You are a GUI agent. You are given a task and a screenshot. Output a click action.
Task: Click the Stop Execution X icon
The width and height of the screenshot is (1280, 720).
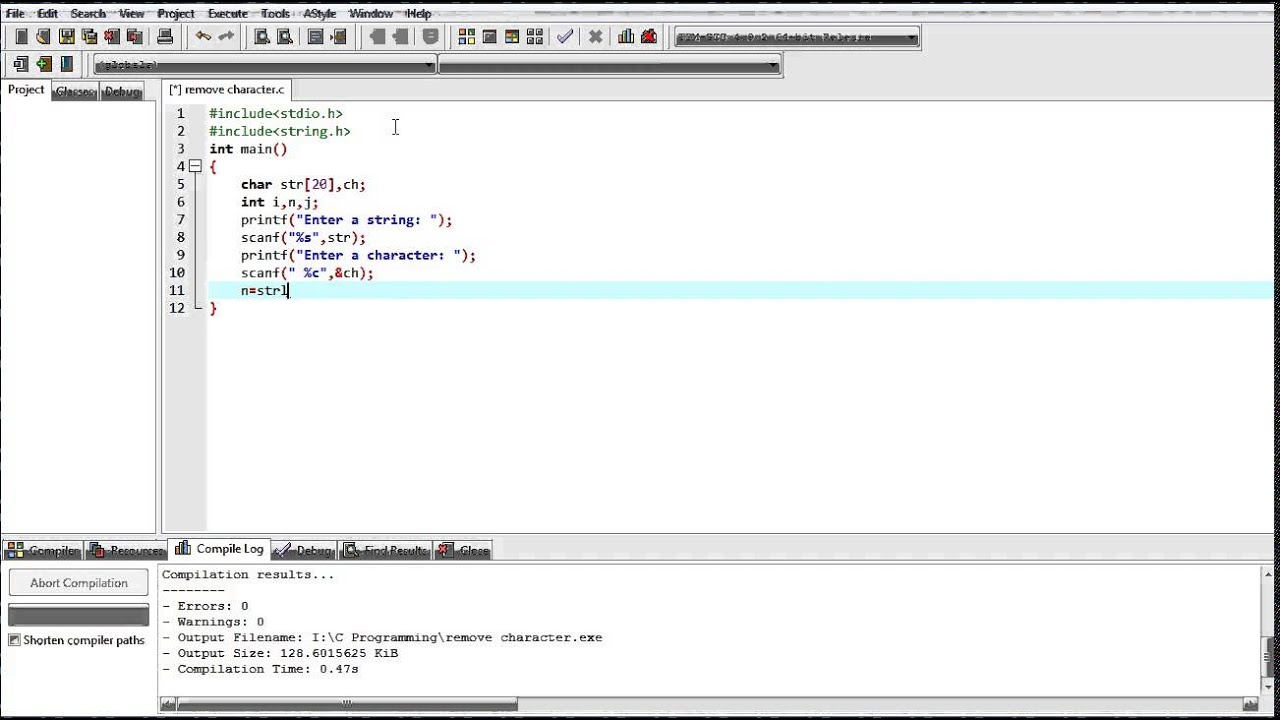[595, 37]
